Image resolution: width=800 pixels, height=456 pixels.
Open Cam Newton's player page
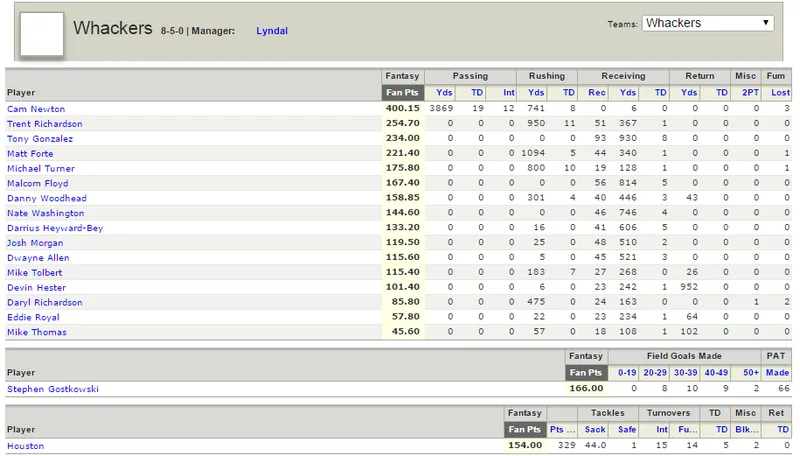(x=36, y=109)
